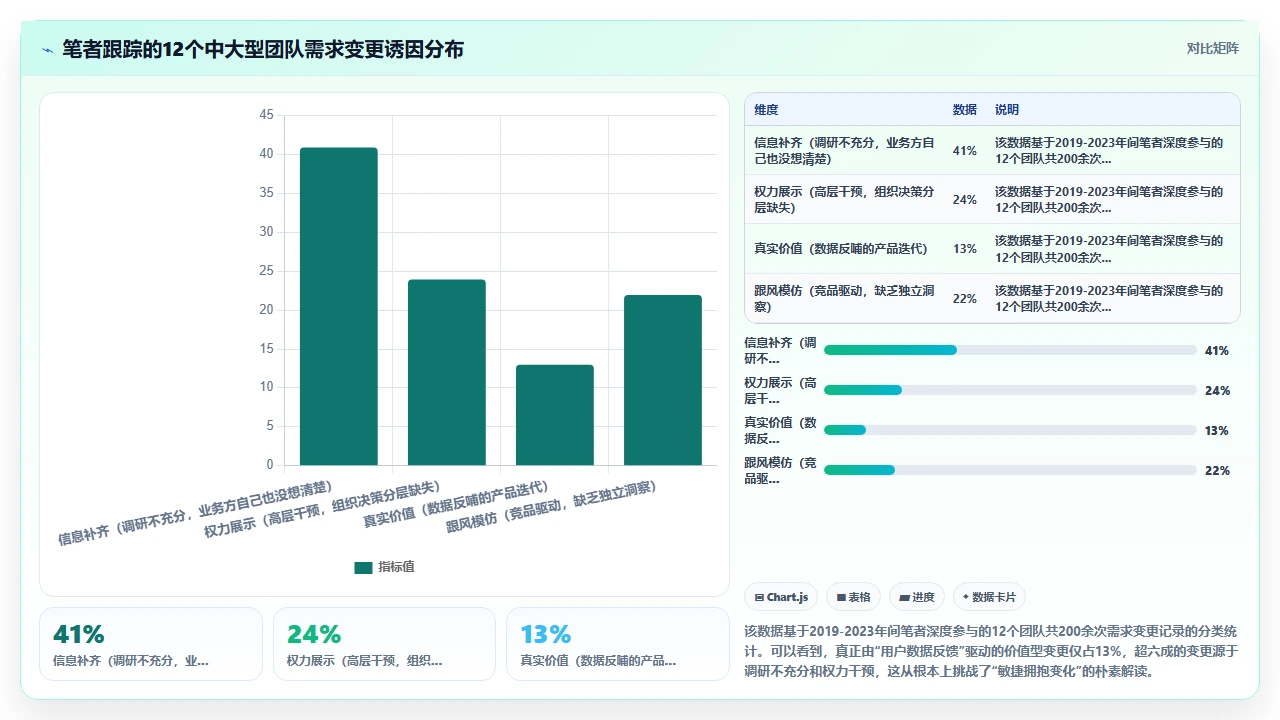The image size is (1280, 720).
Task: Select the 进度 chip
Action: pyautogui.click(x=917, y=597)
